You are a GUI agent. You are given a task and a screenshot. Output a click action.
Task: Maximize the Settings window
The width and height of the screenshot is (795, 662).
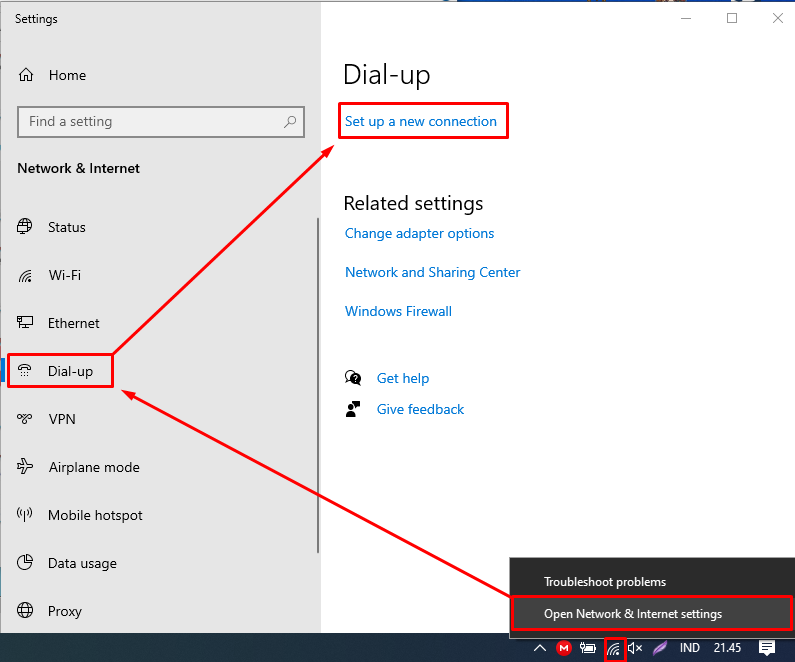tap(732, 18)
